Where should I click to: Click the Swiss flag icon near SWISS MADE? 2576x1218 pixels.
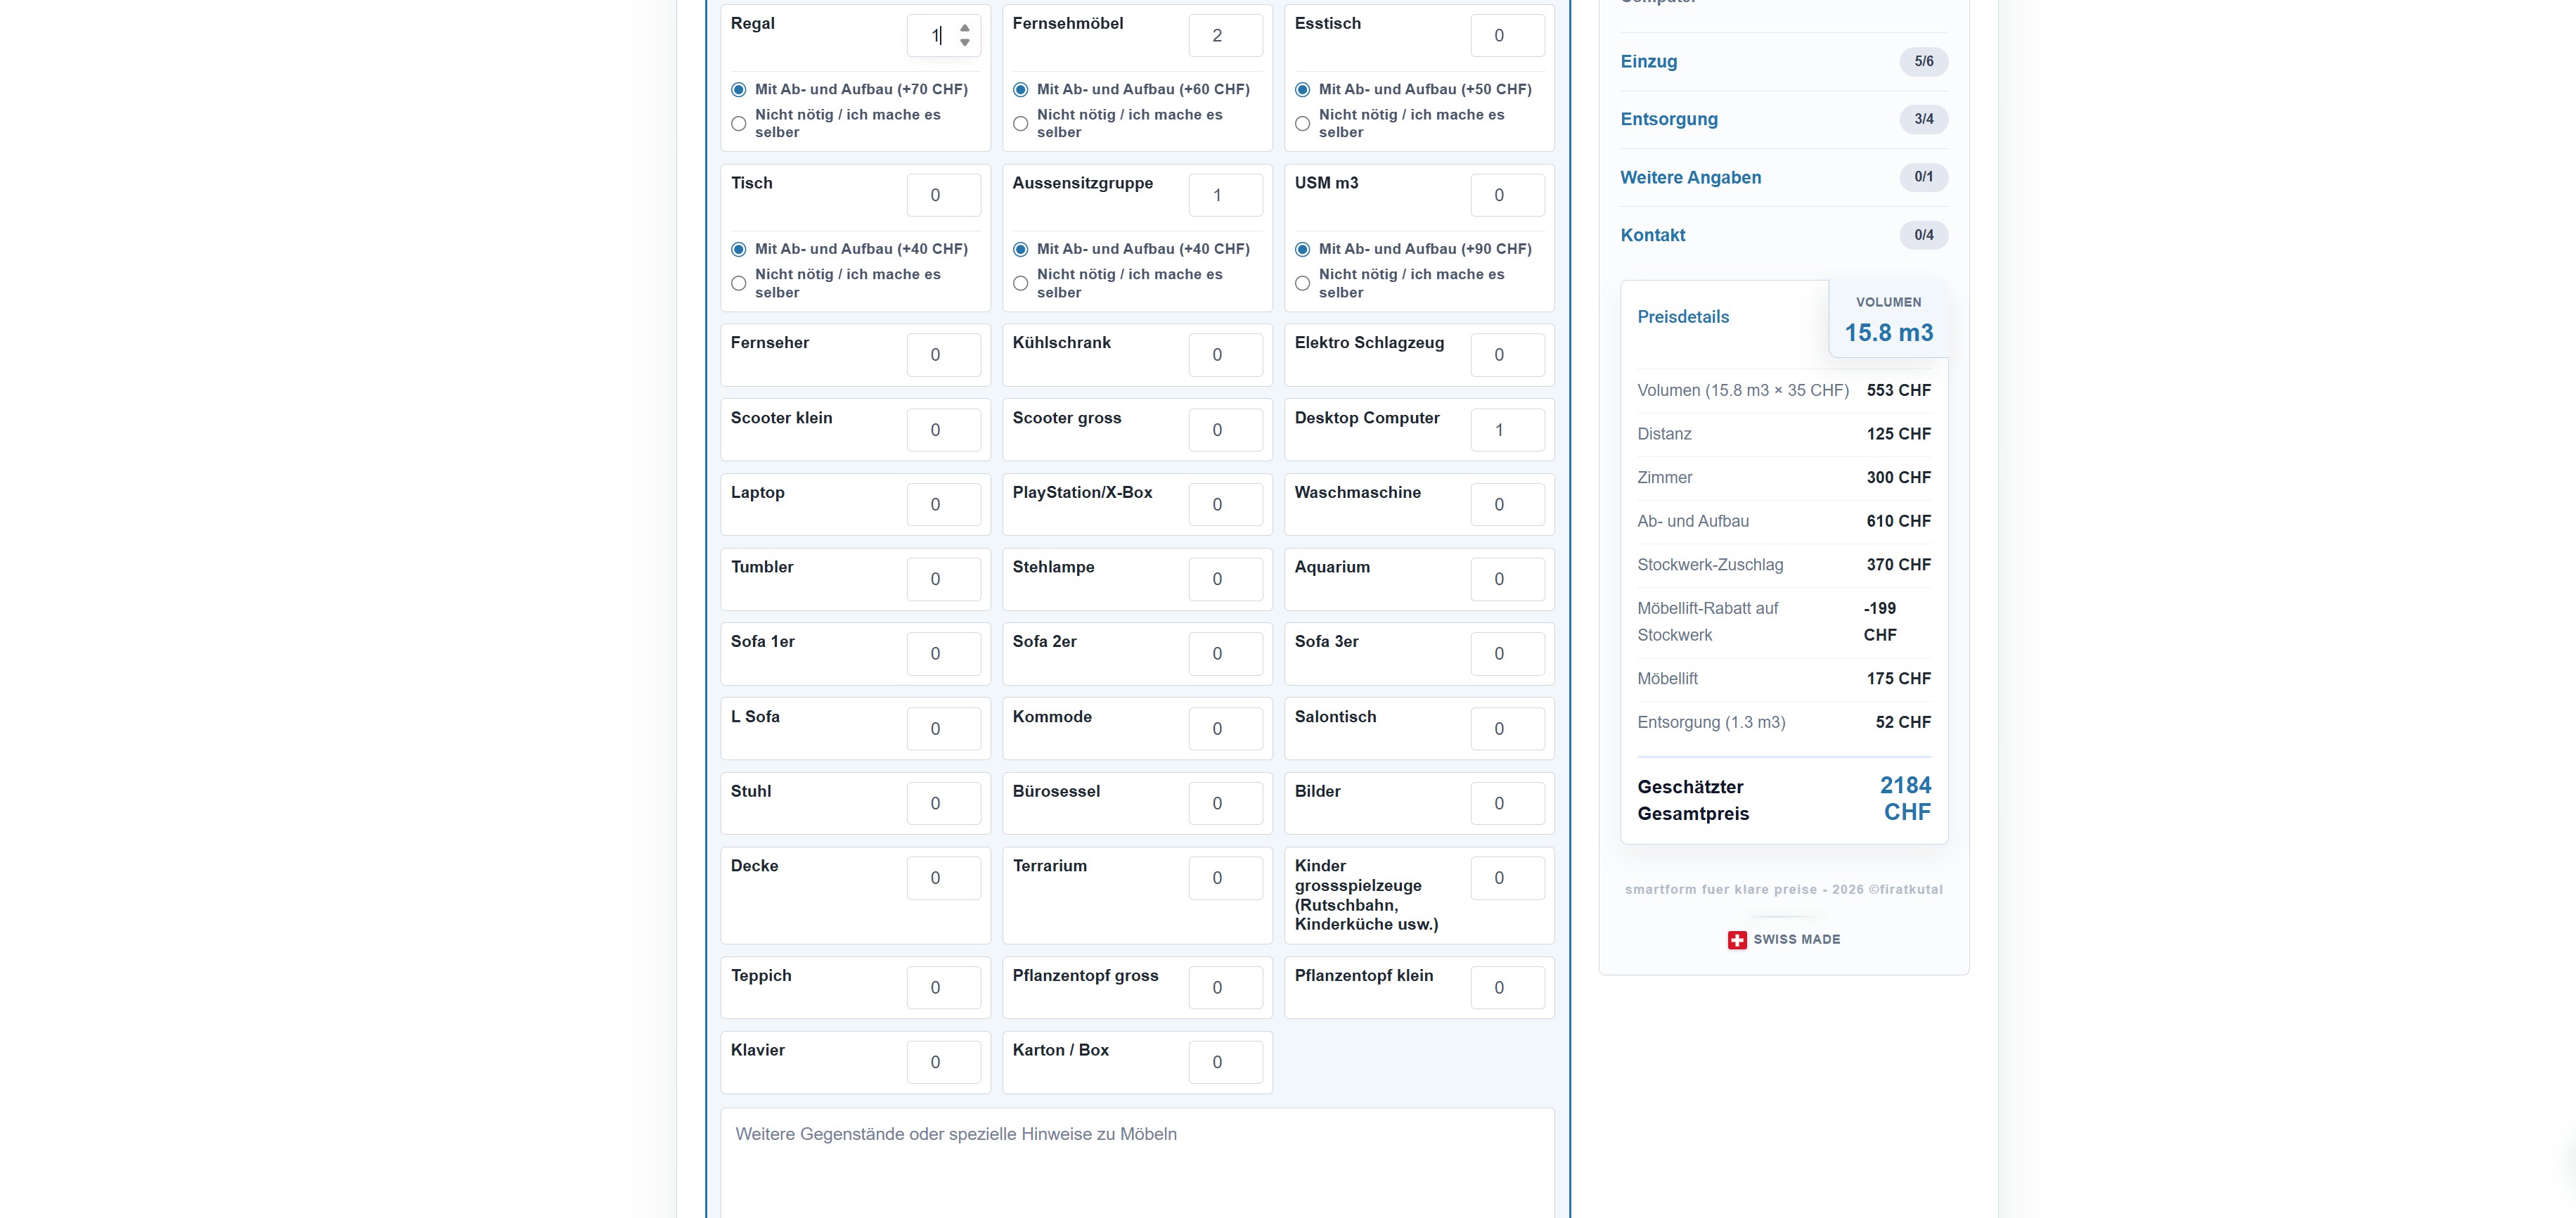coord(1737,940)
